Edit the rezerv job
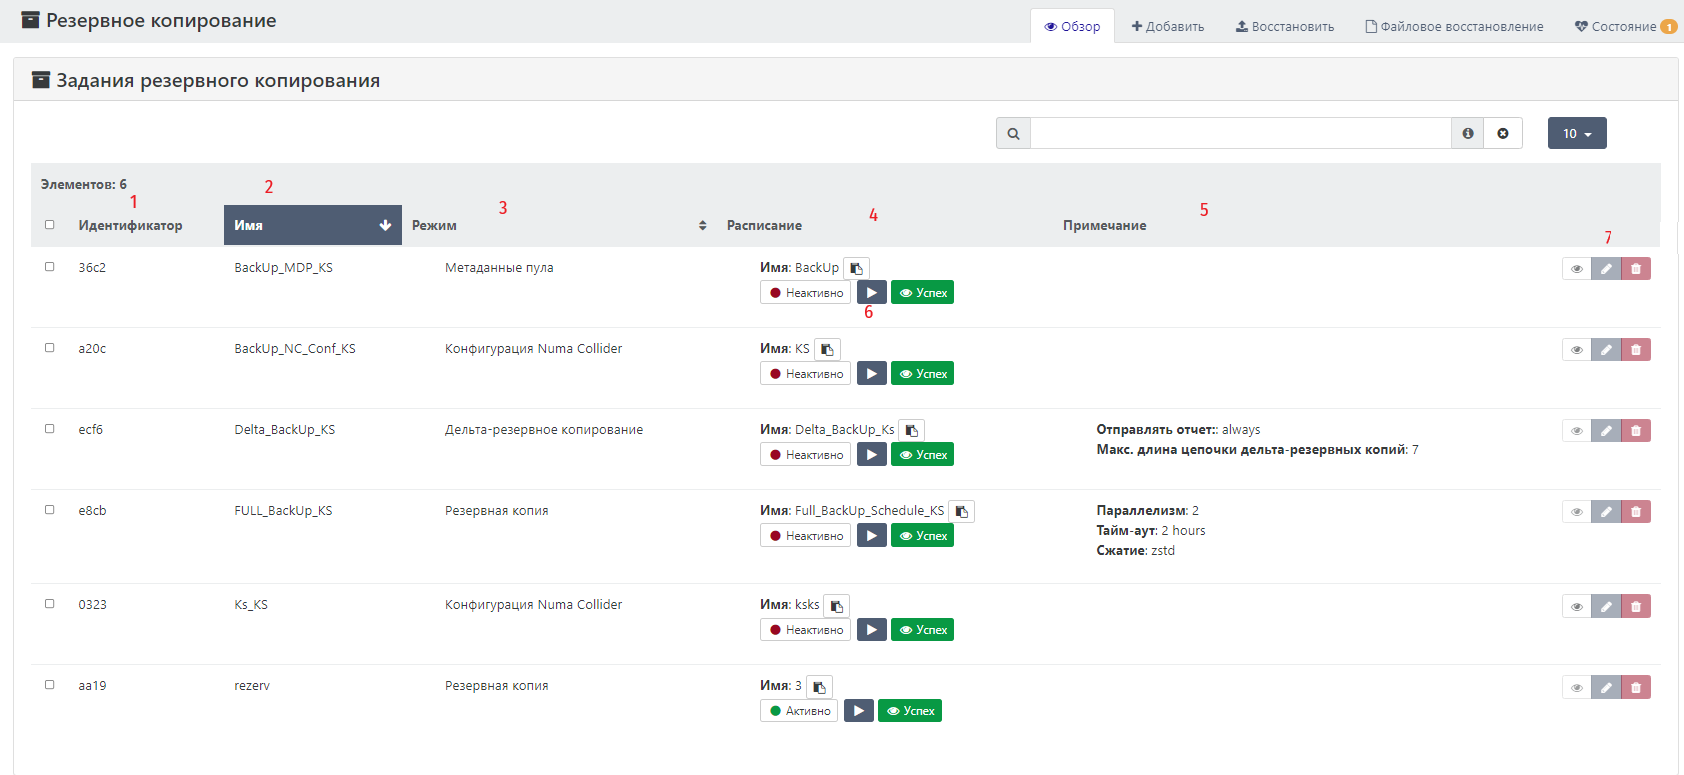 [x=1606, y=687]
